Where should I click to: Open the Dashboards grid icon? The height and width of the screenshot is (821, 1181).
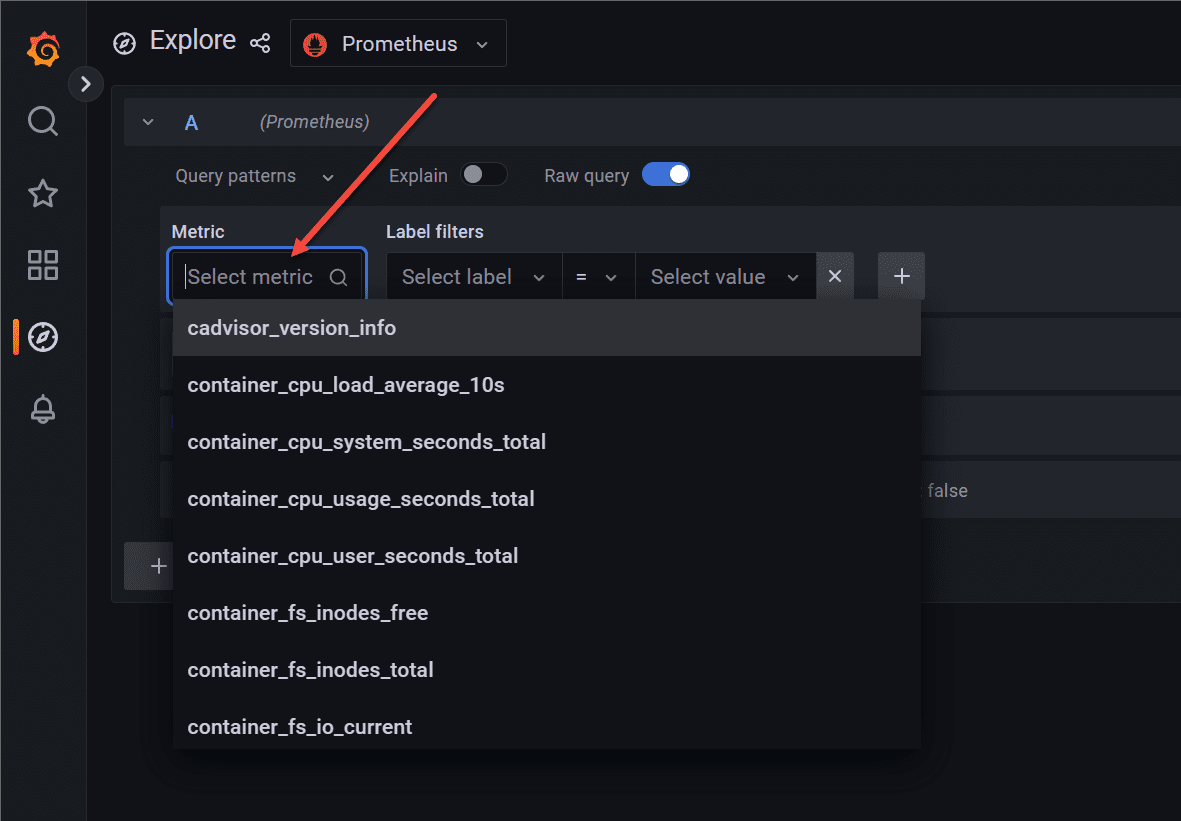point(43,265)
